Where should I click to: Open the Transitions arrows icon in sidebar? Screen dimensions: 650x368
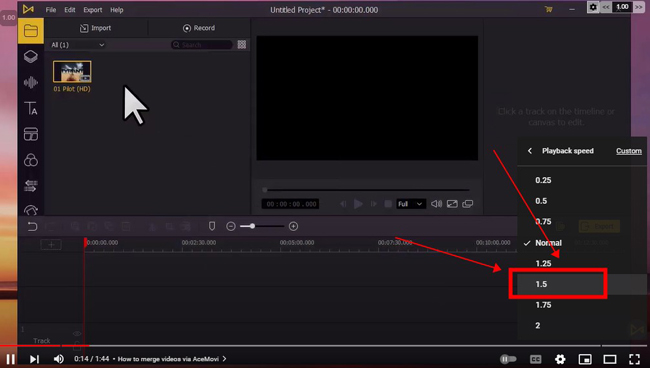point(31,186)
